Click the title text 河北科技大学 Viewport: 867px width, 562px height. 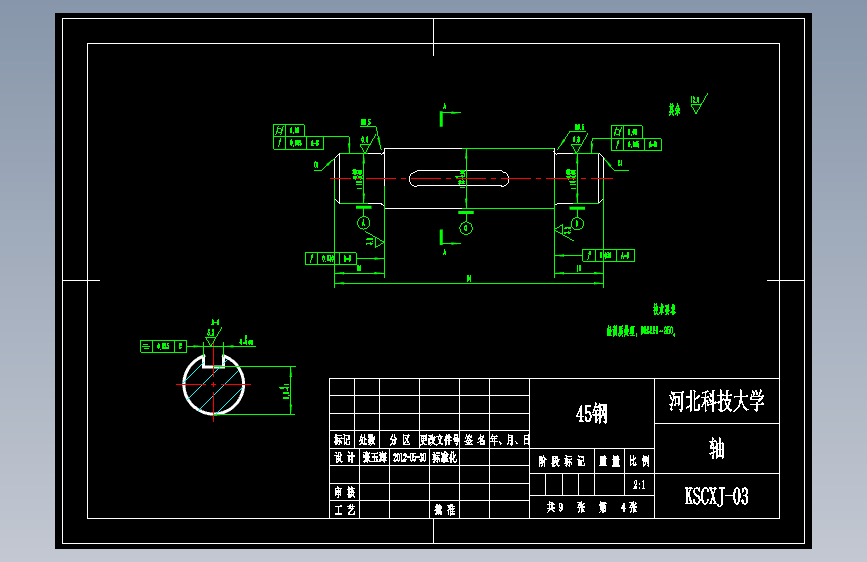tap(716, 401)
